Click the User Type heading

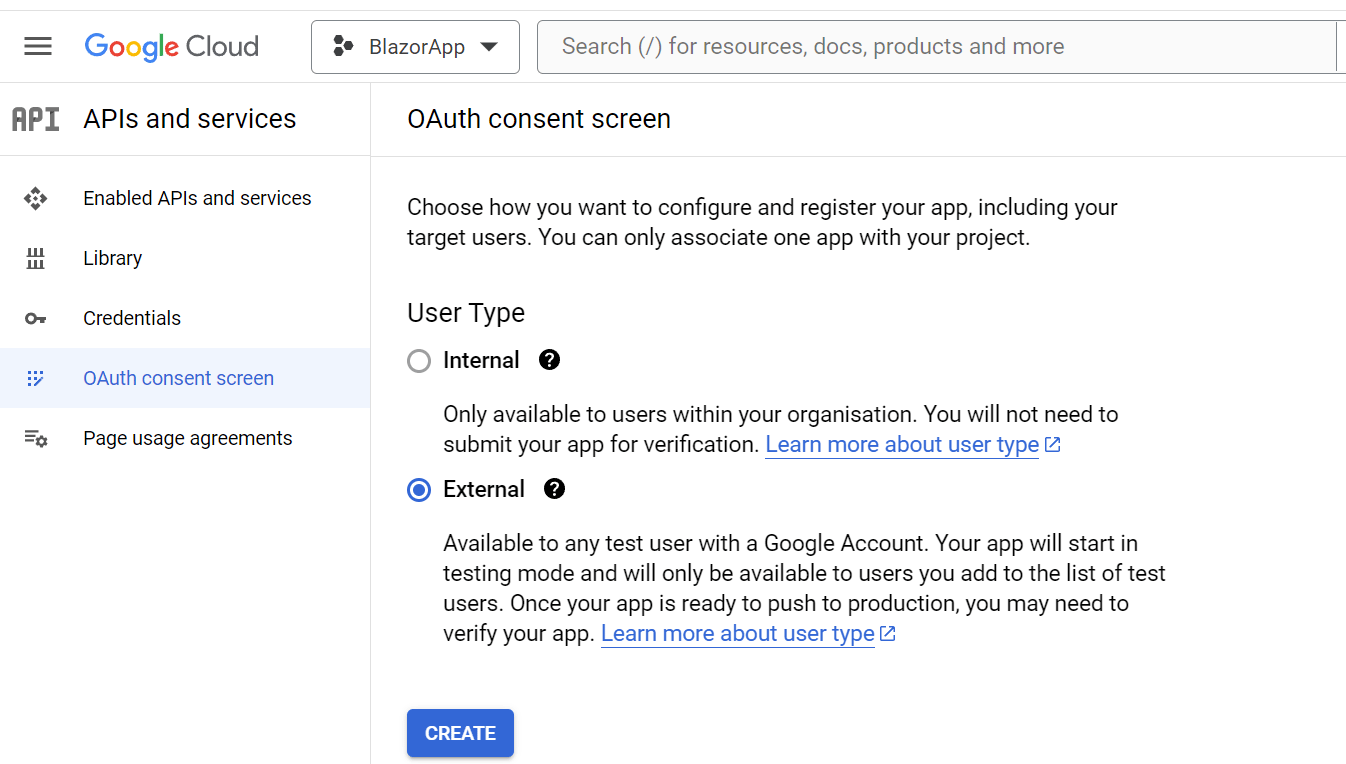click(466, 313)
